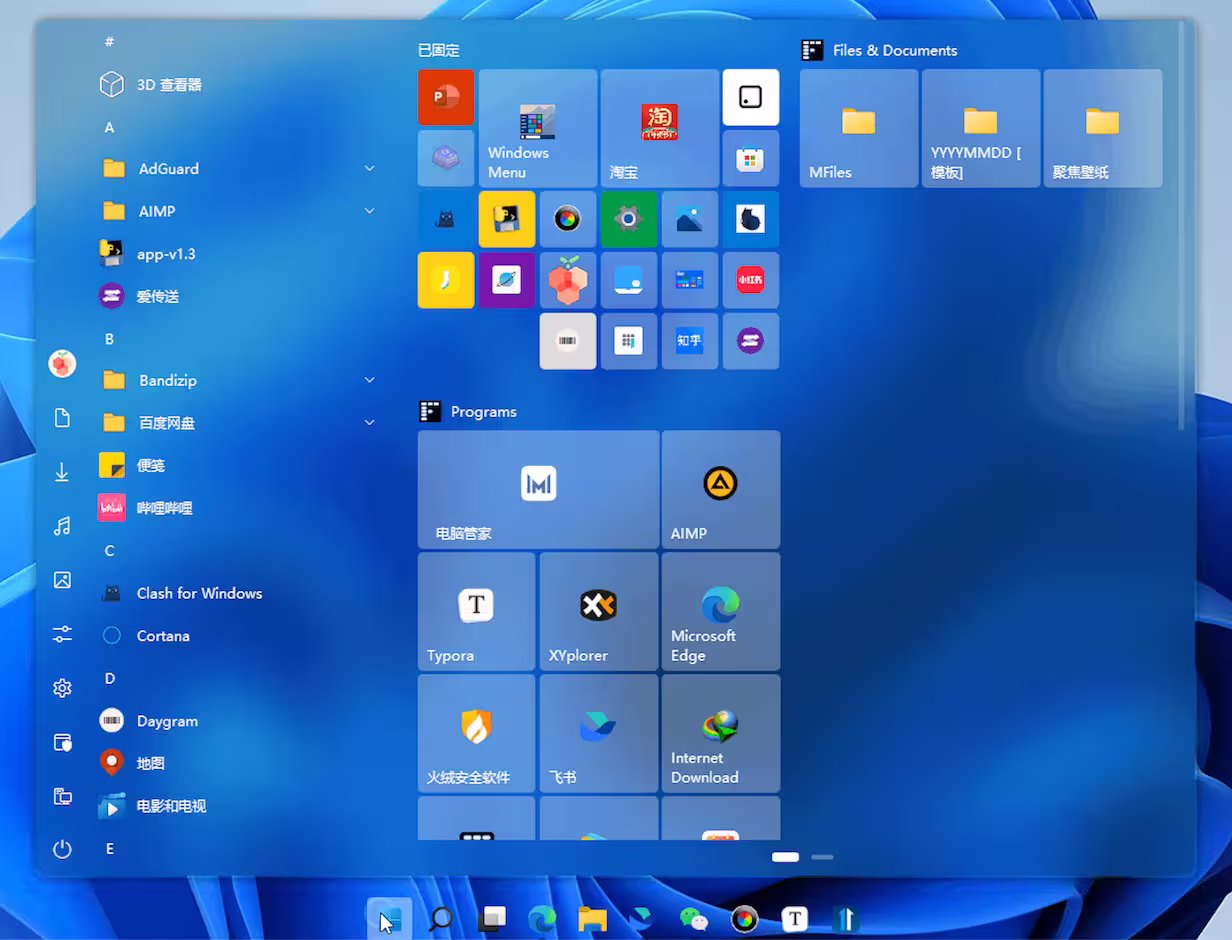
Task: Expand the AIMP folder chevron in app list
Action: (369, 211)
